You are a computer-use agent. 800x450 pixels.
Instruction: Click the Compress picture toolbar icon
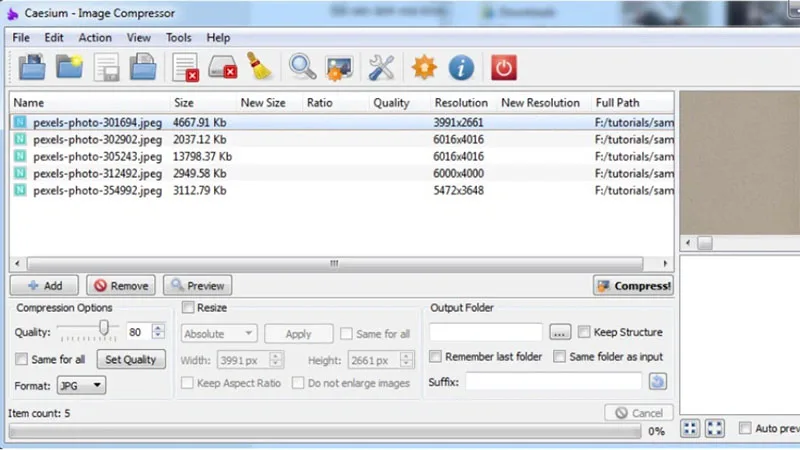[x=339, y=68]
